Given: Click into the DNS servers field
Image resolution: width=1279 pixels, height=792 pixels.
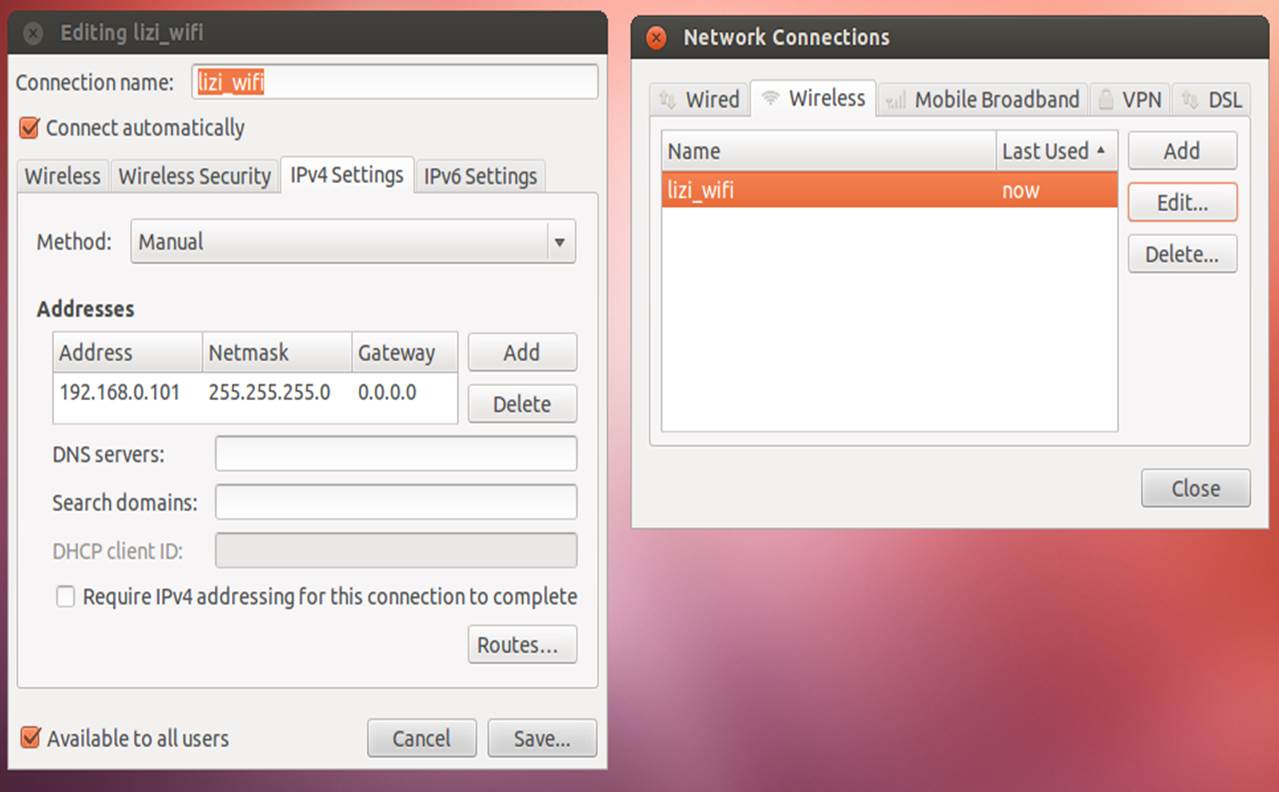Looking at the screenshot, I should pos(396,454).
